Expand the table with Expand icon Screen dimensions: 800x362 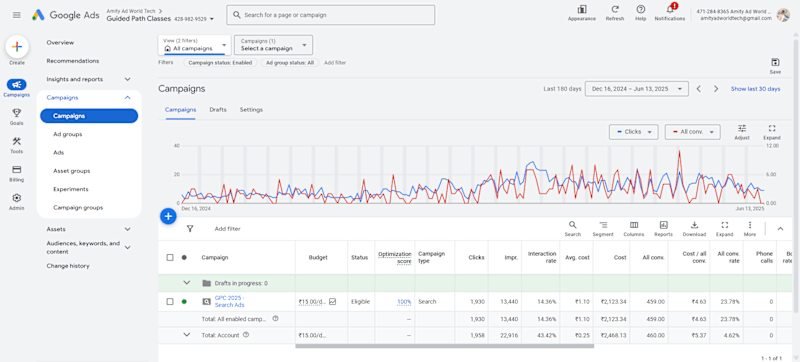(x=724, y=225)
